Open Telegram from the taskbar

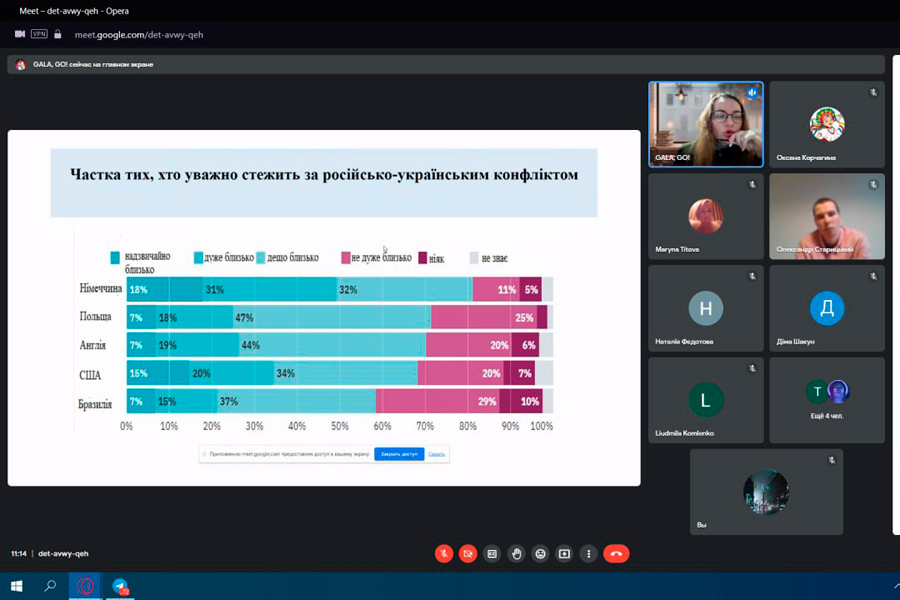click(120, 586)
